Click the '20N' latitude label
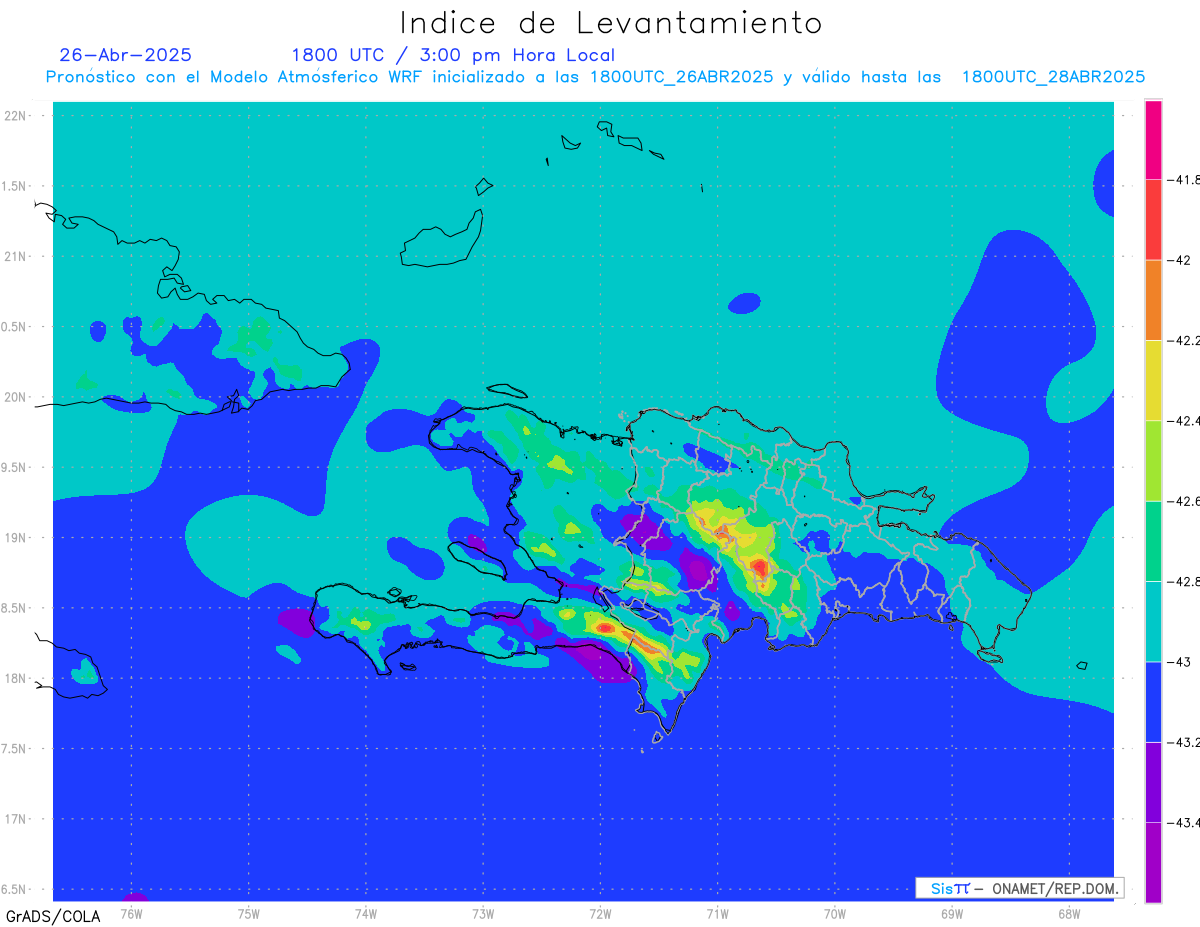Viewport: 1200px width, 927px height. tap(17, 397)
